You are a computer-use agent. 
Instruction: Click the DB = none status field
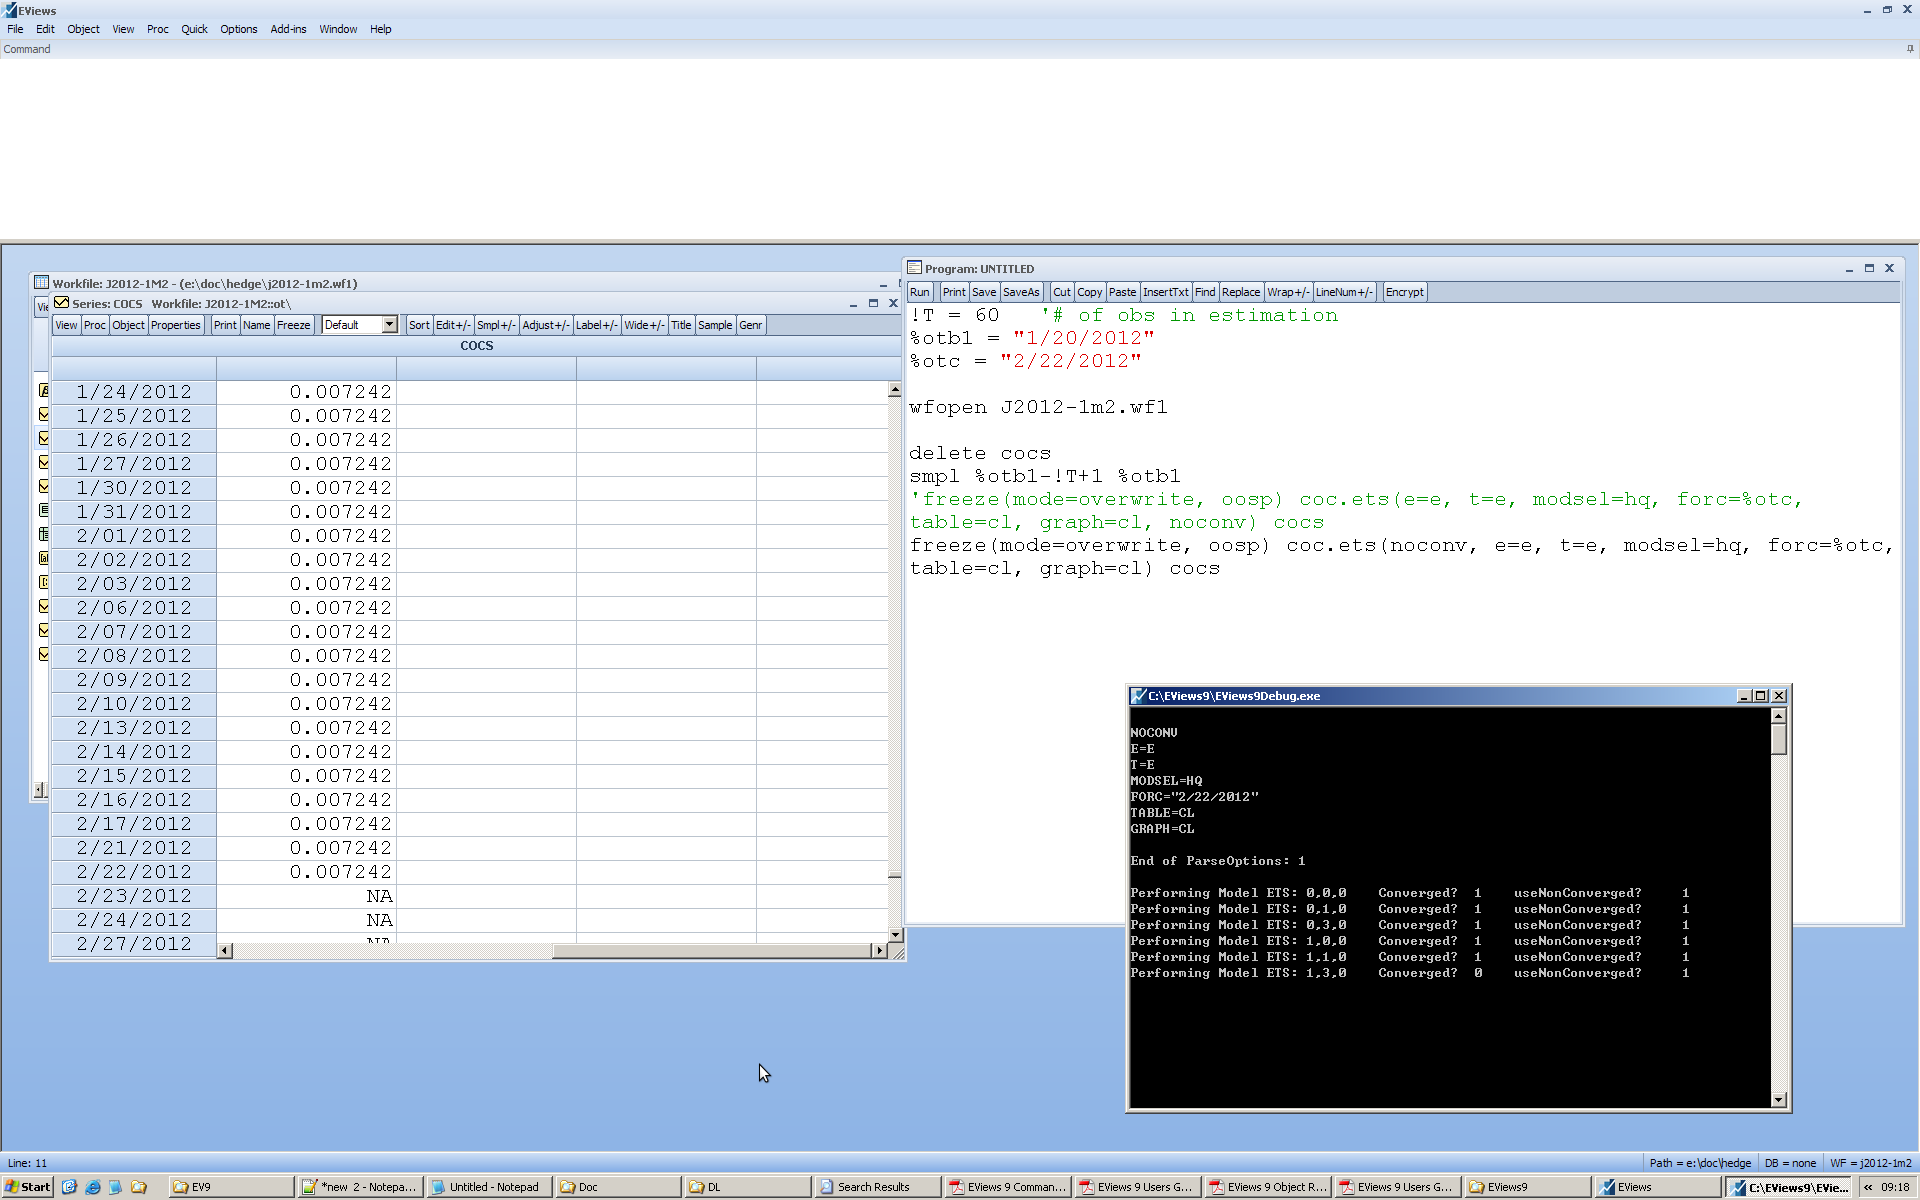(x=1790, y=1163)
